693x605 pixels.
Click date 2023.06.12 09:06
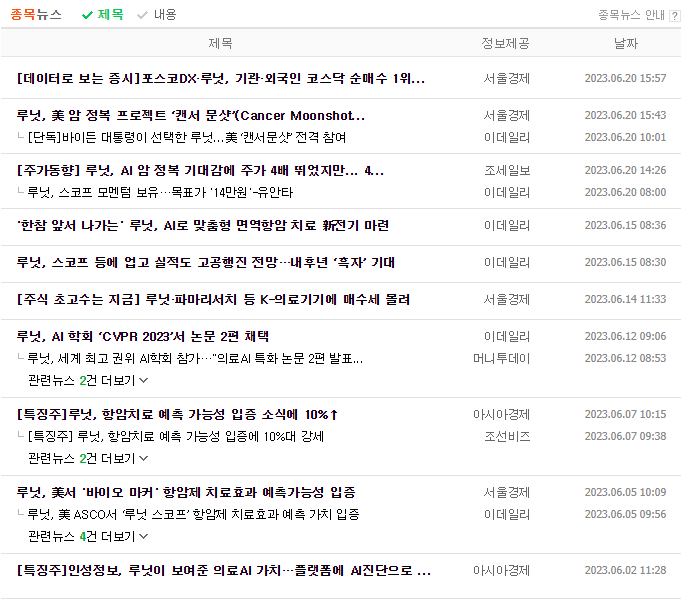point(625,336)
